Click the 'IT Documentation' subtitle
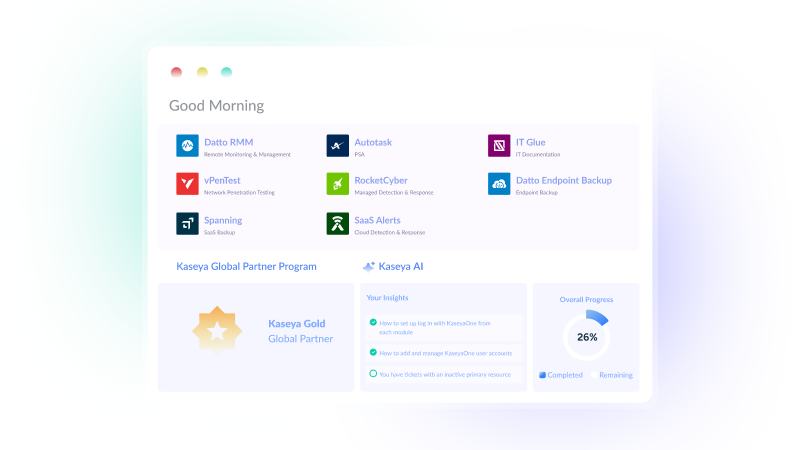This screenshot has height=450, width=800. (x=538, y=155)
